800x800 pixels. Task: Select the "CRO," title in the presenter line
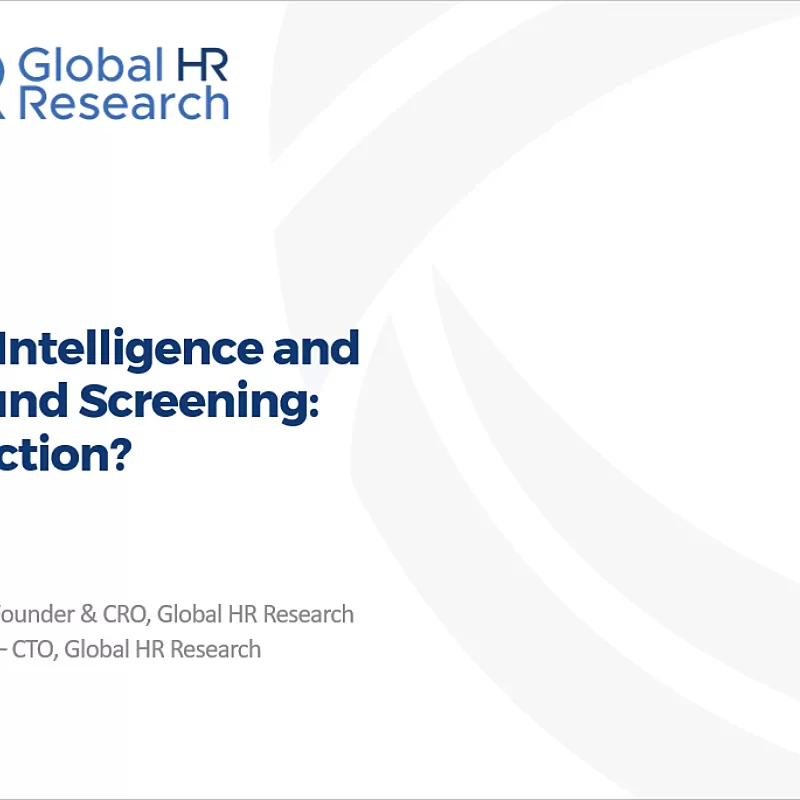click(x=126, y=614)
